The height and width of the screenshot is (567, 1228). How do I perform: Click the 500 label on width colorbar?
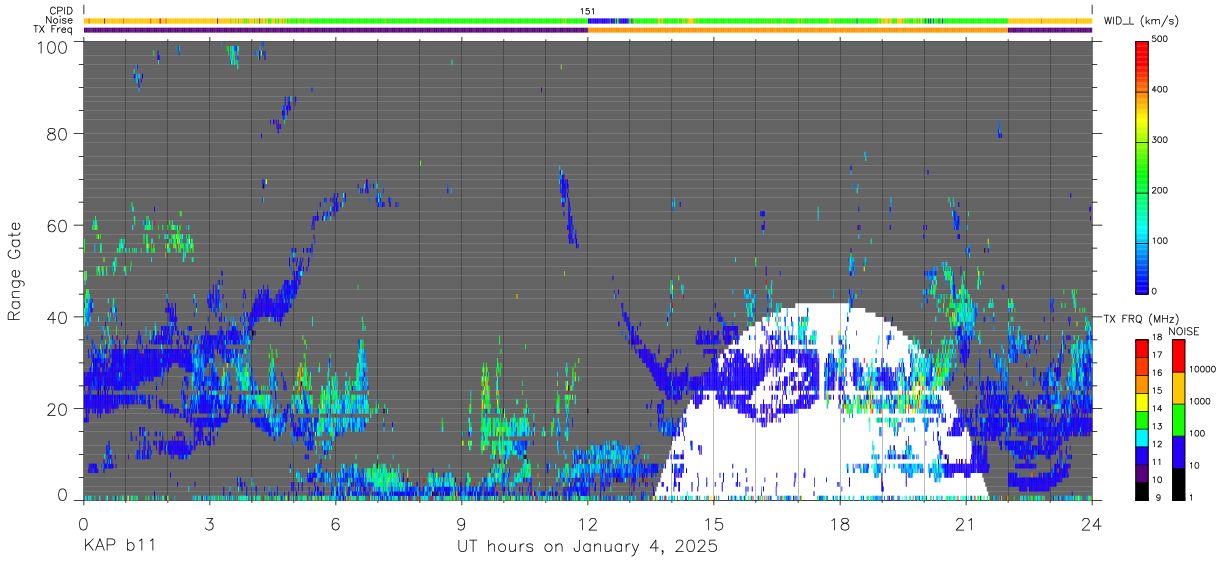[x=1162, y=40]
